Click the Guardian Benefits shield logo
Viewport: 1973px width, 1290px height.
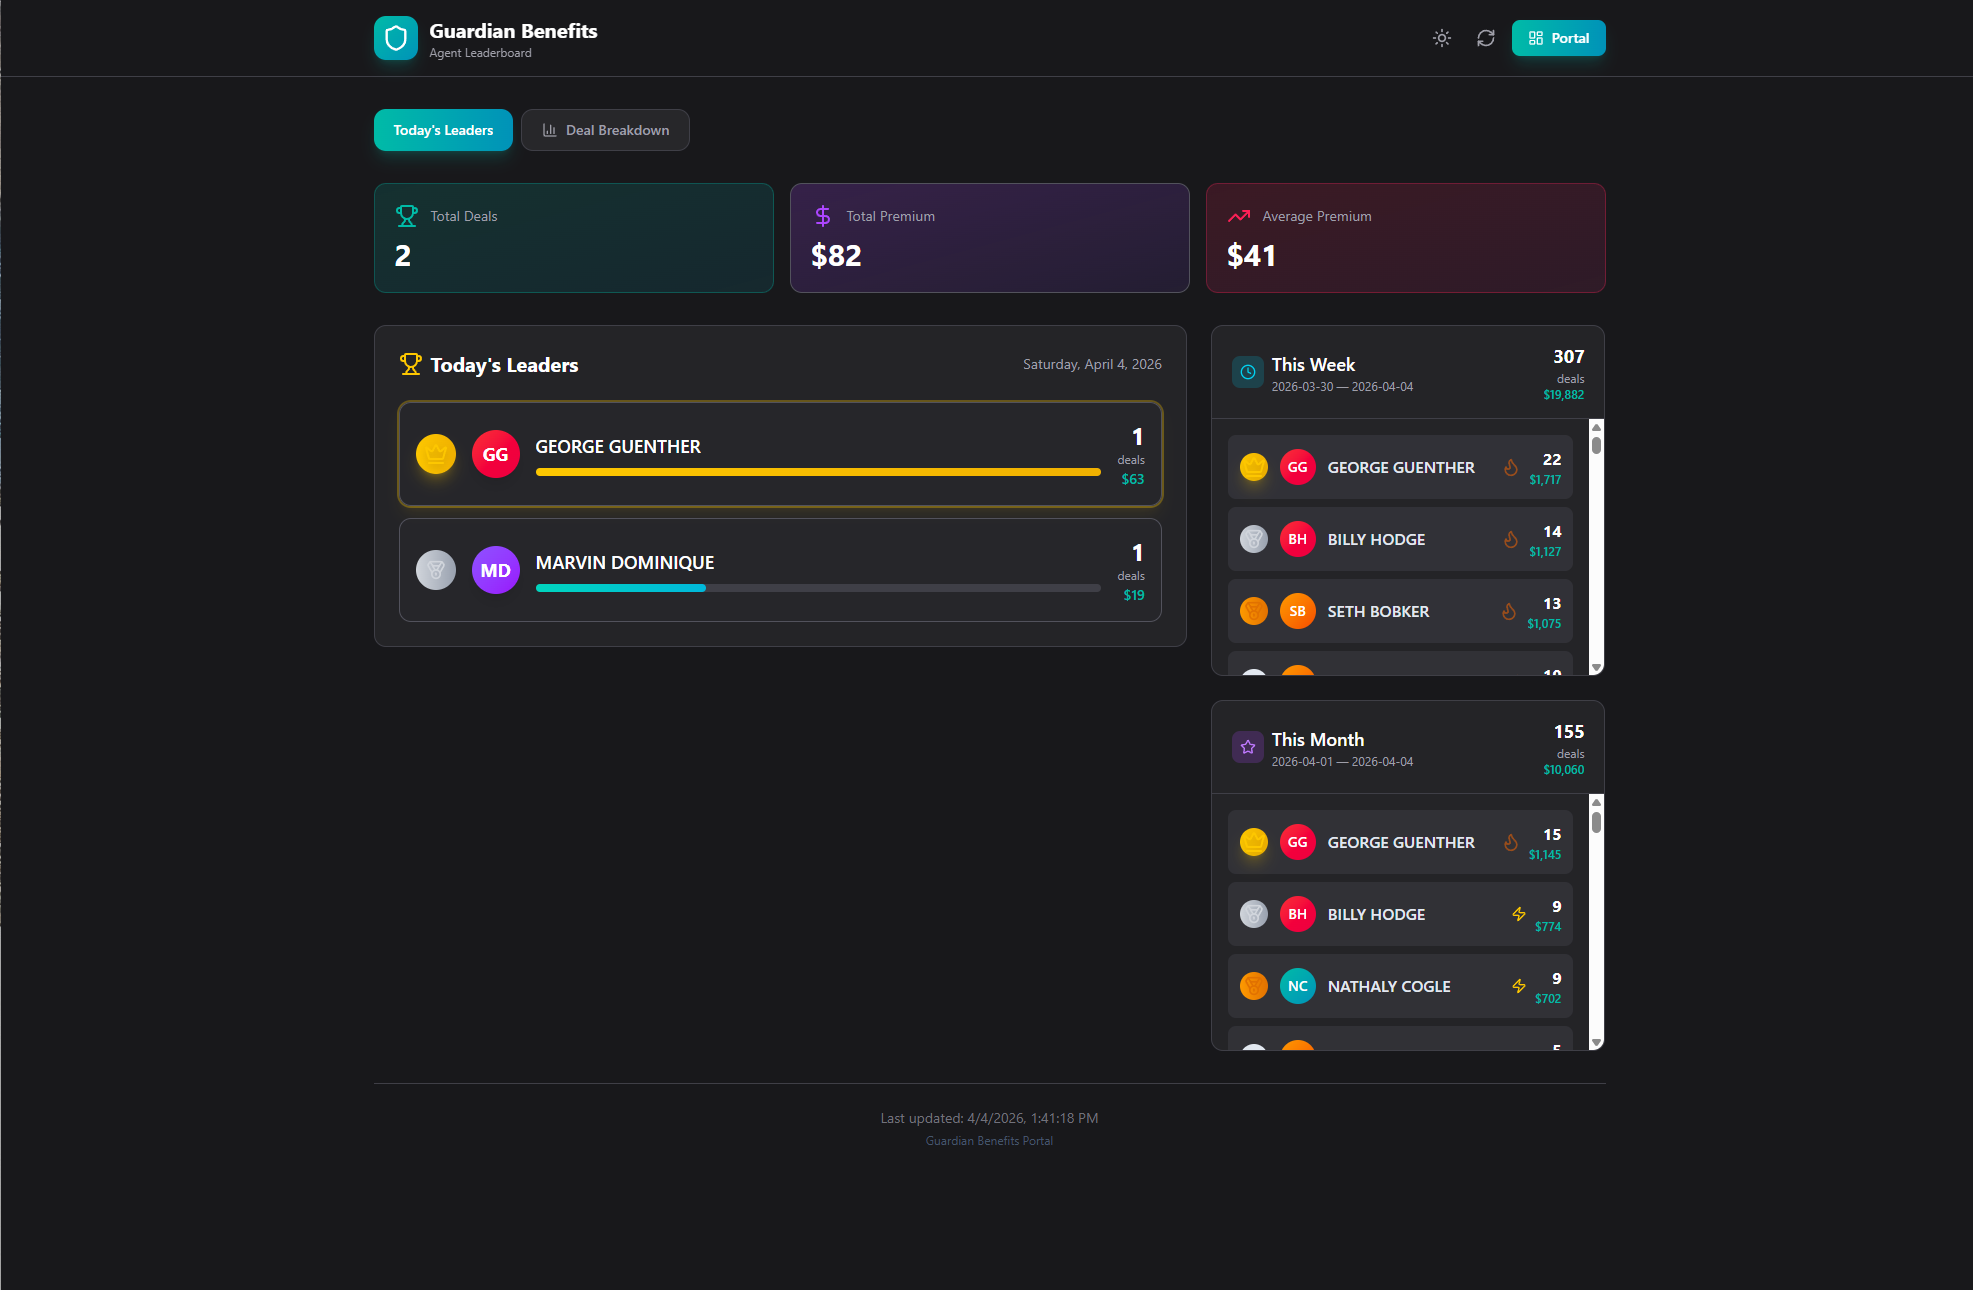click(x=395, y=38)
